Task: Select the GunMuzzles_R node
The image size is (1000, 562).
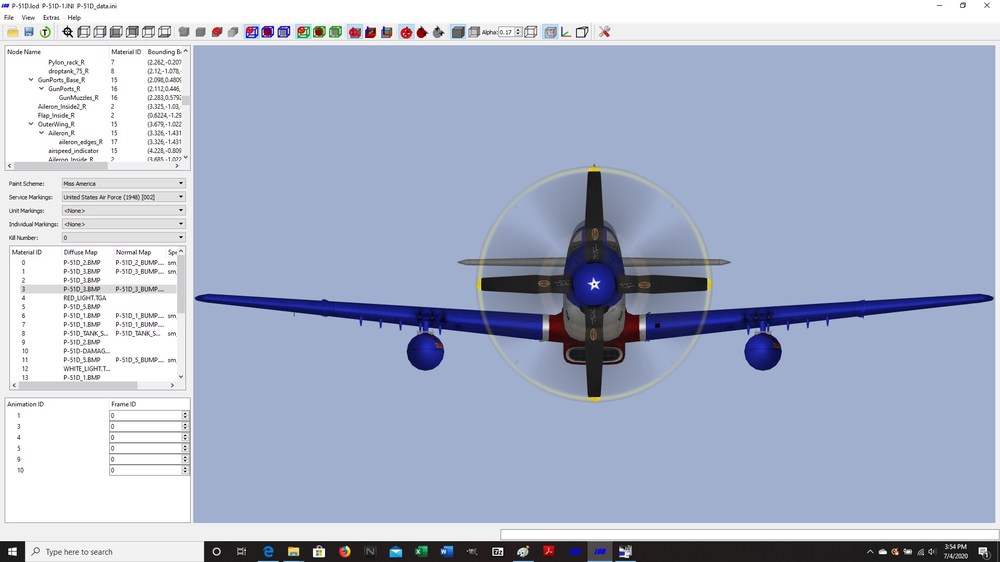Action: coord(78,98)
